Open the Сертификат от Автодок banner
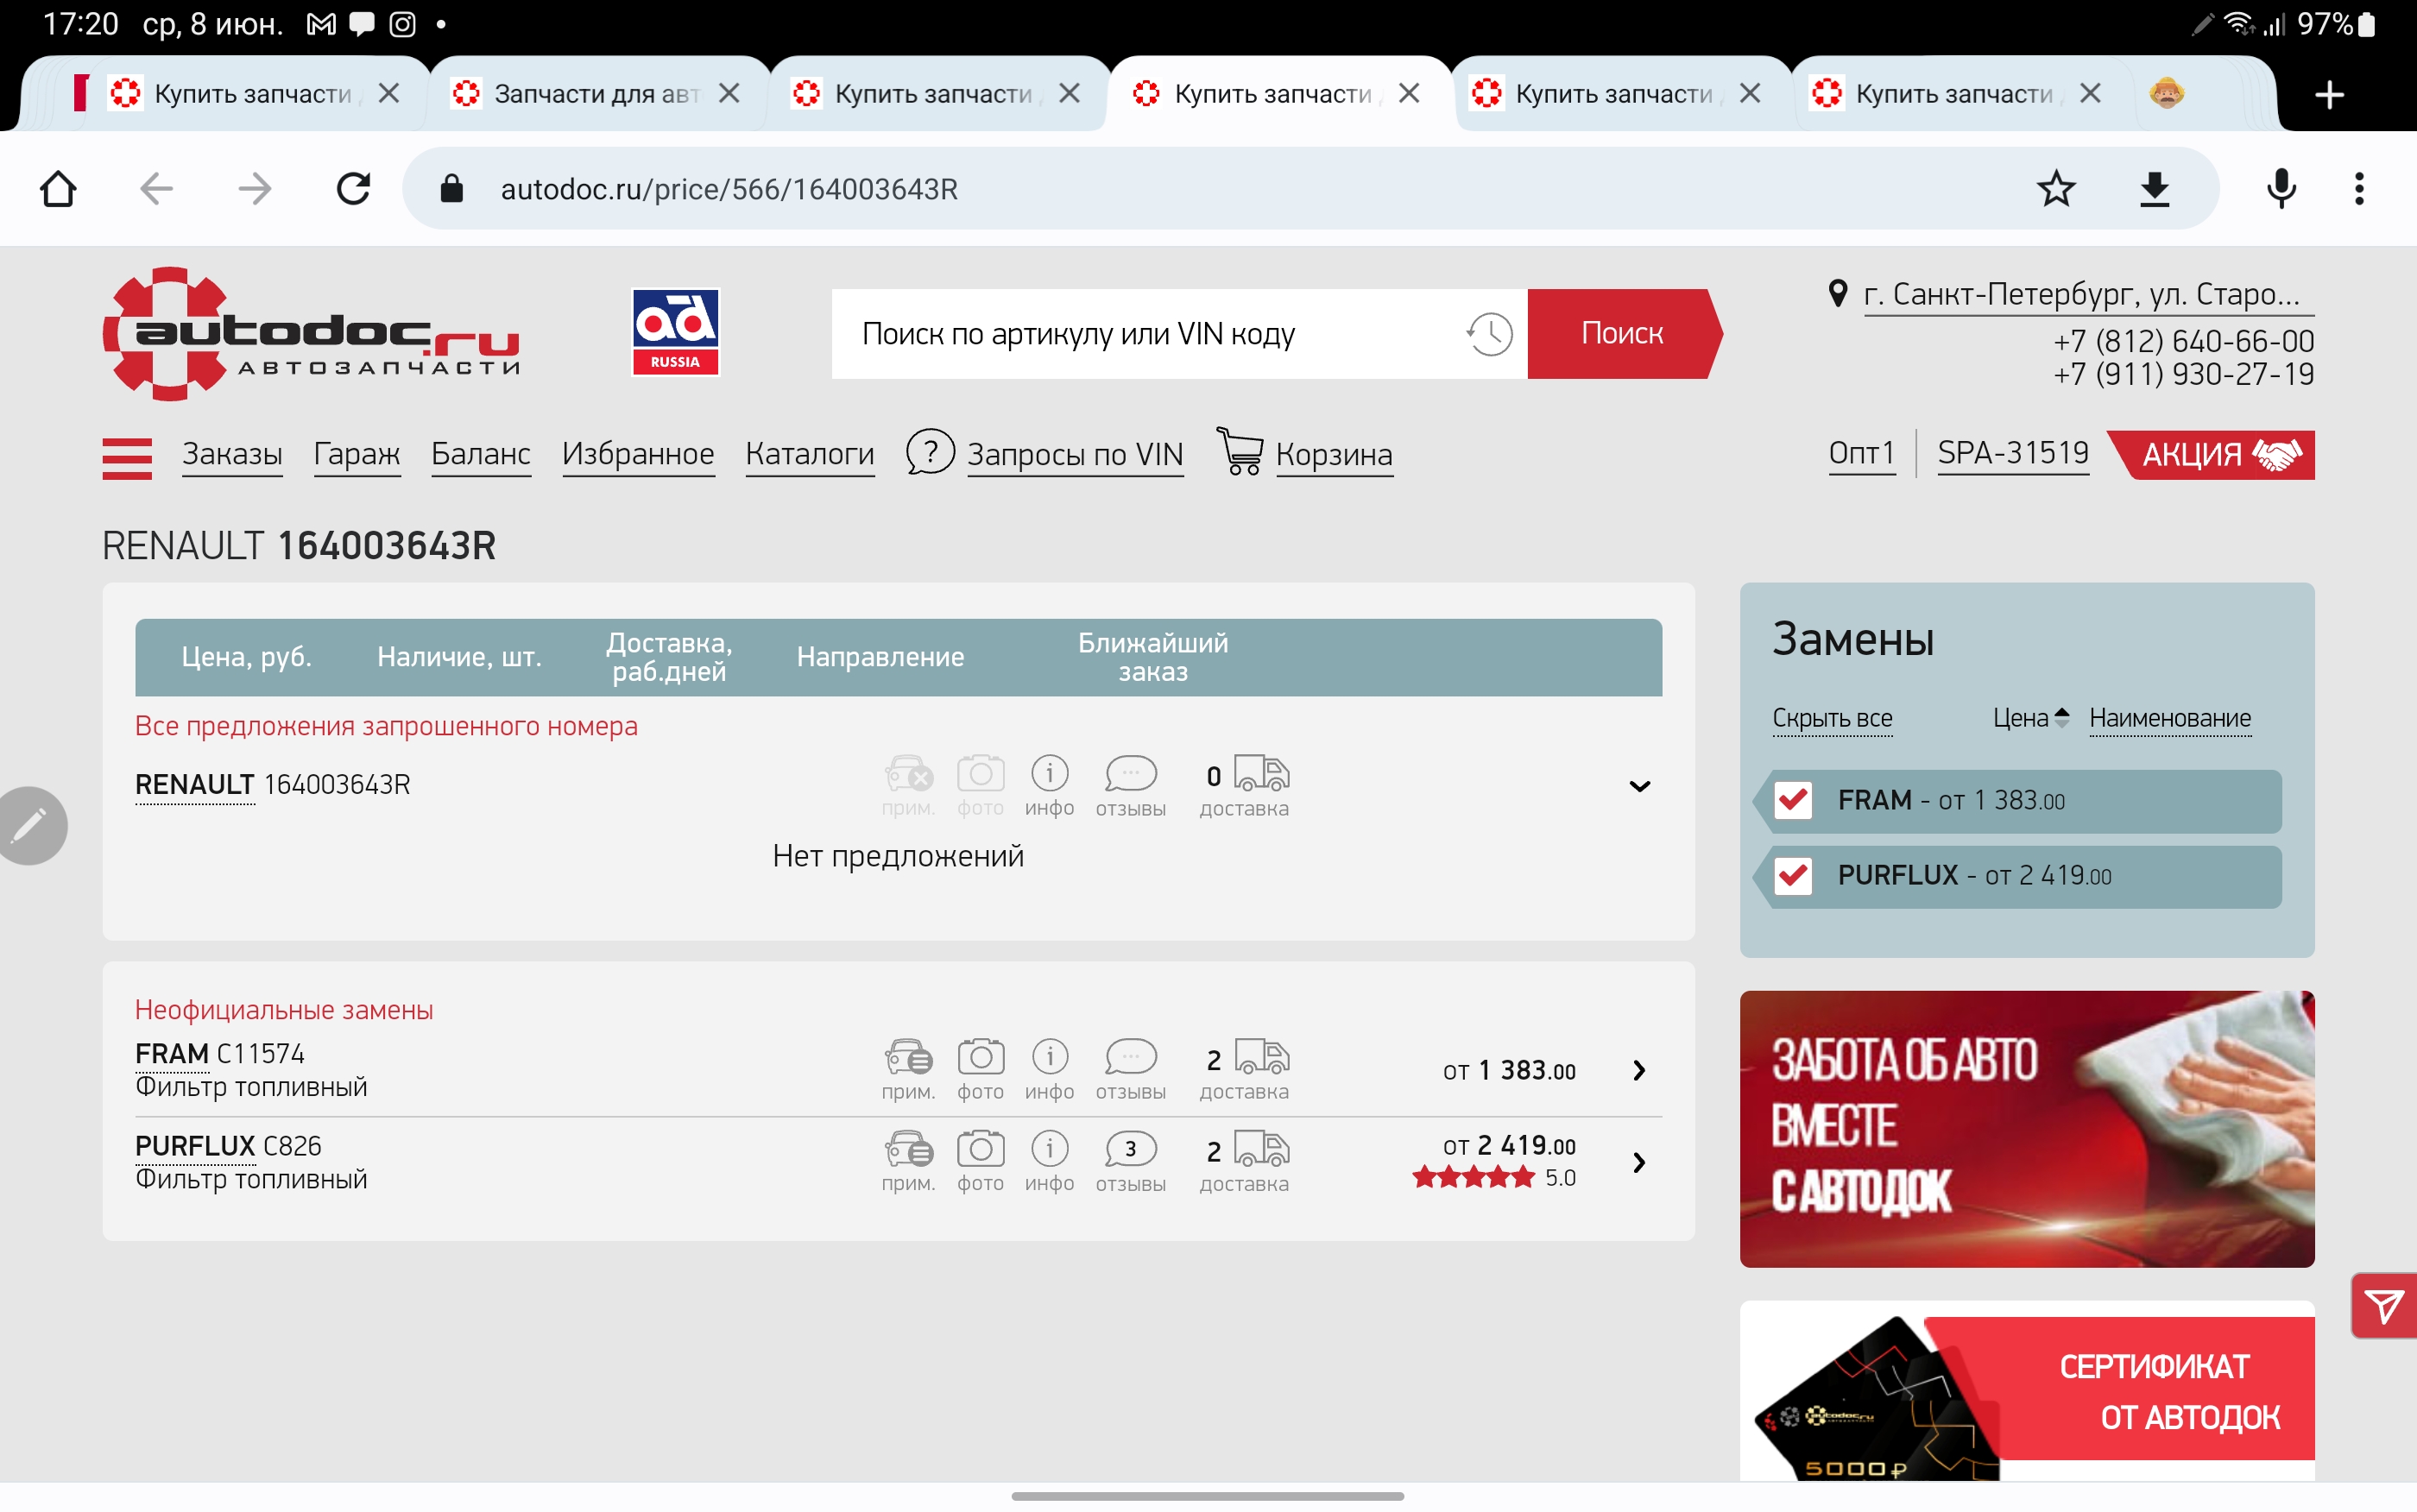 click(x=2027, y=1391)
